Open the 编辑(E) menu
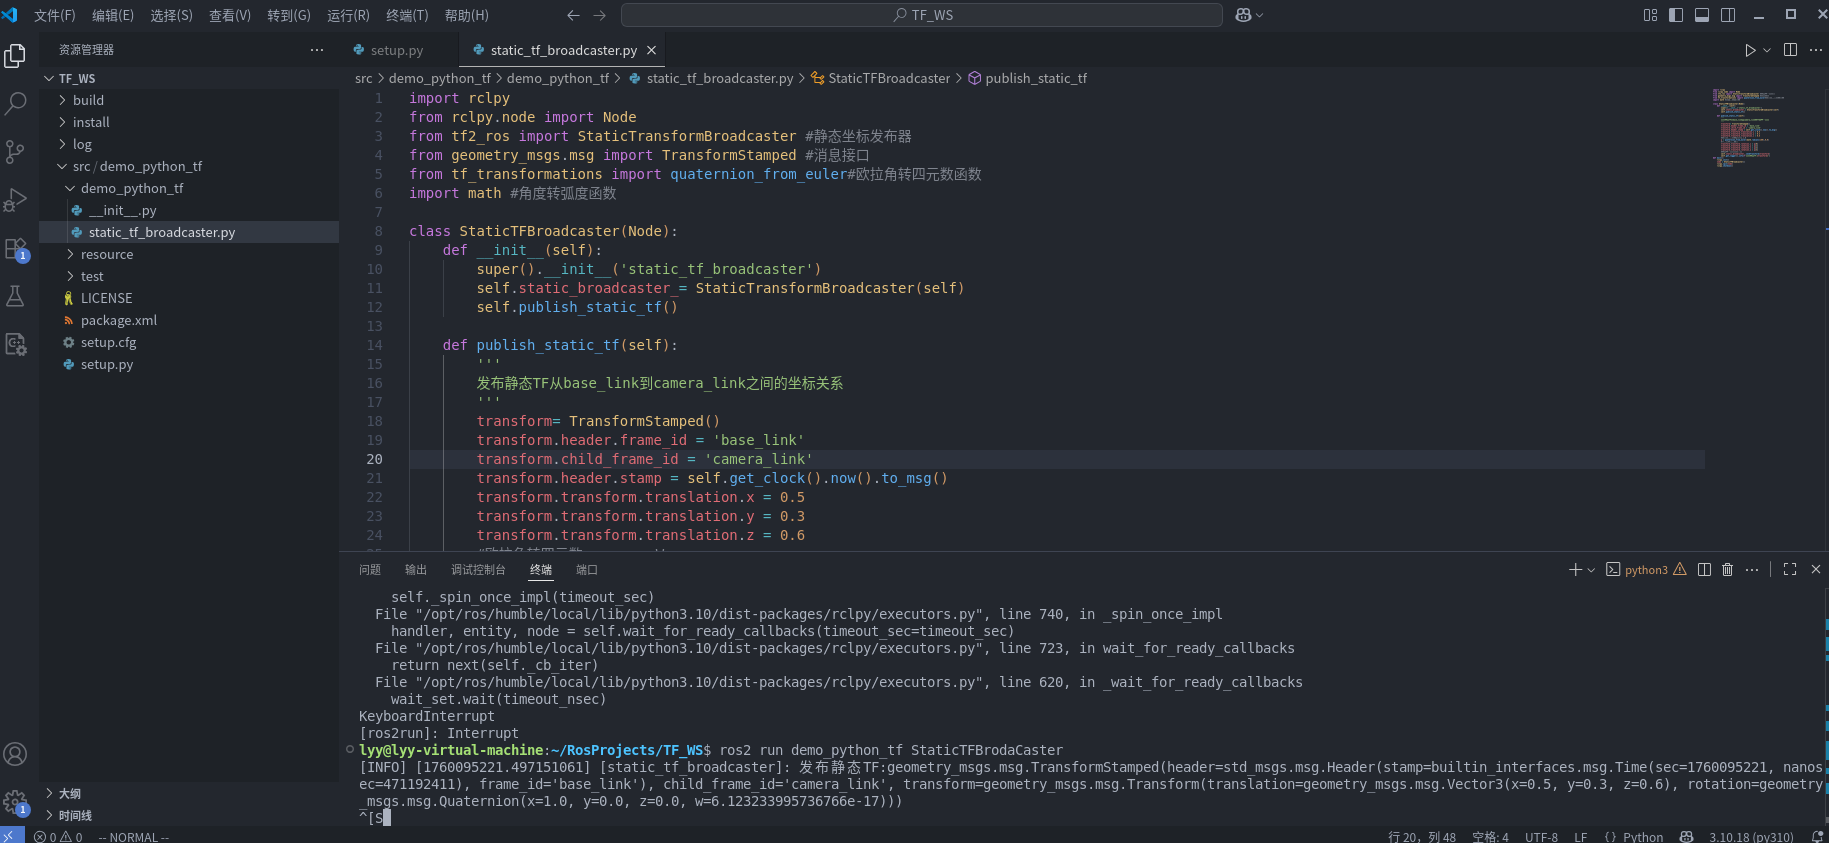Image resolution: width=1829 pixels, height=843 pixels. pos(113,15)
